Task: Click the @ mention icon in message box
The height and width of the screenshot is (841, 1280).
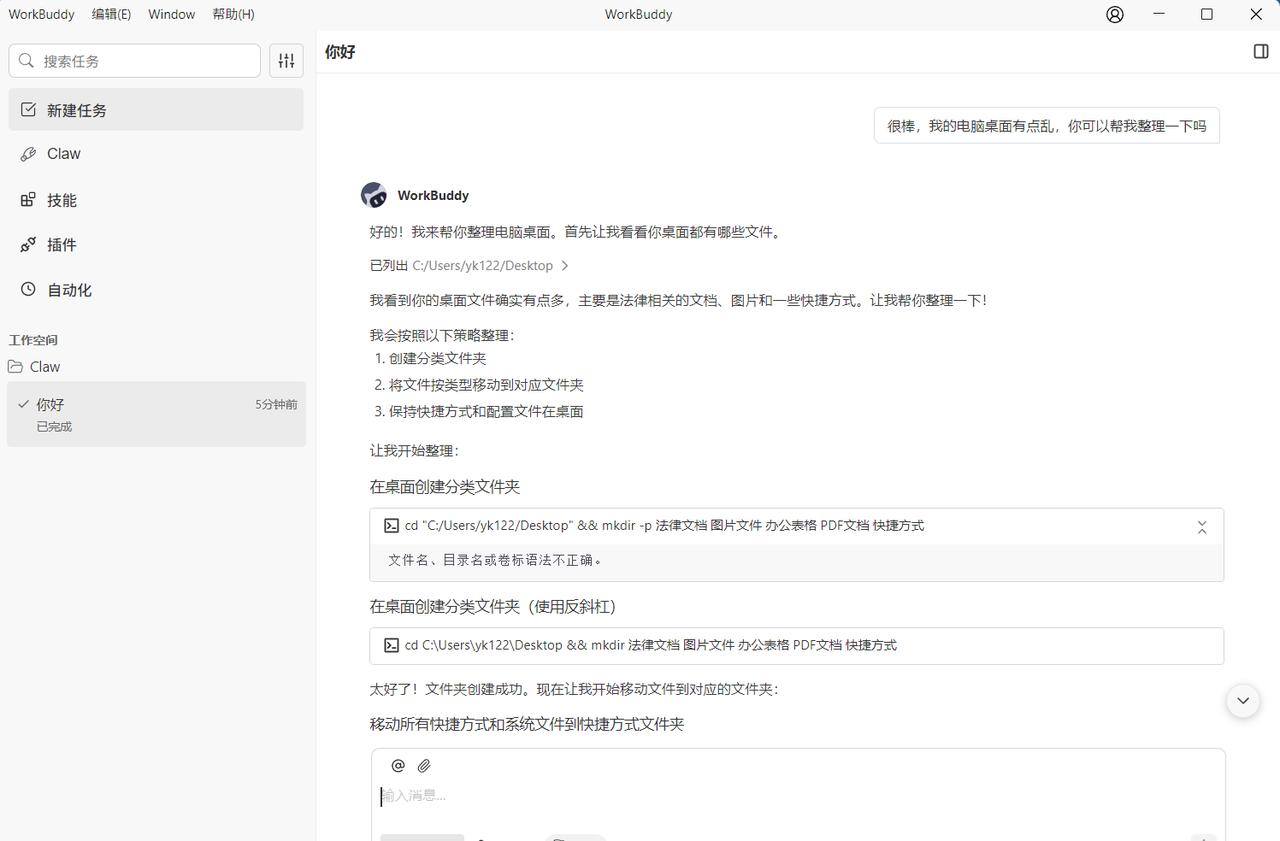Action: pos(398,765)
